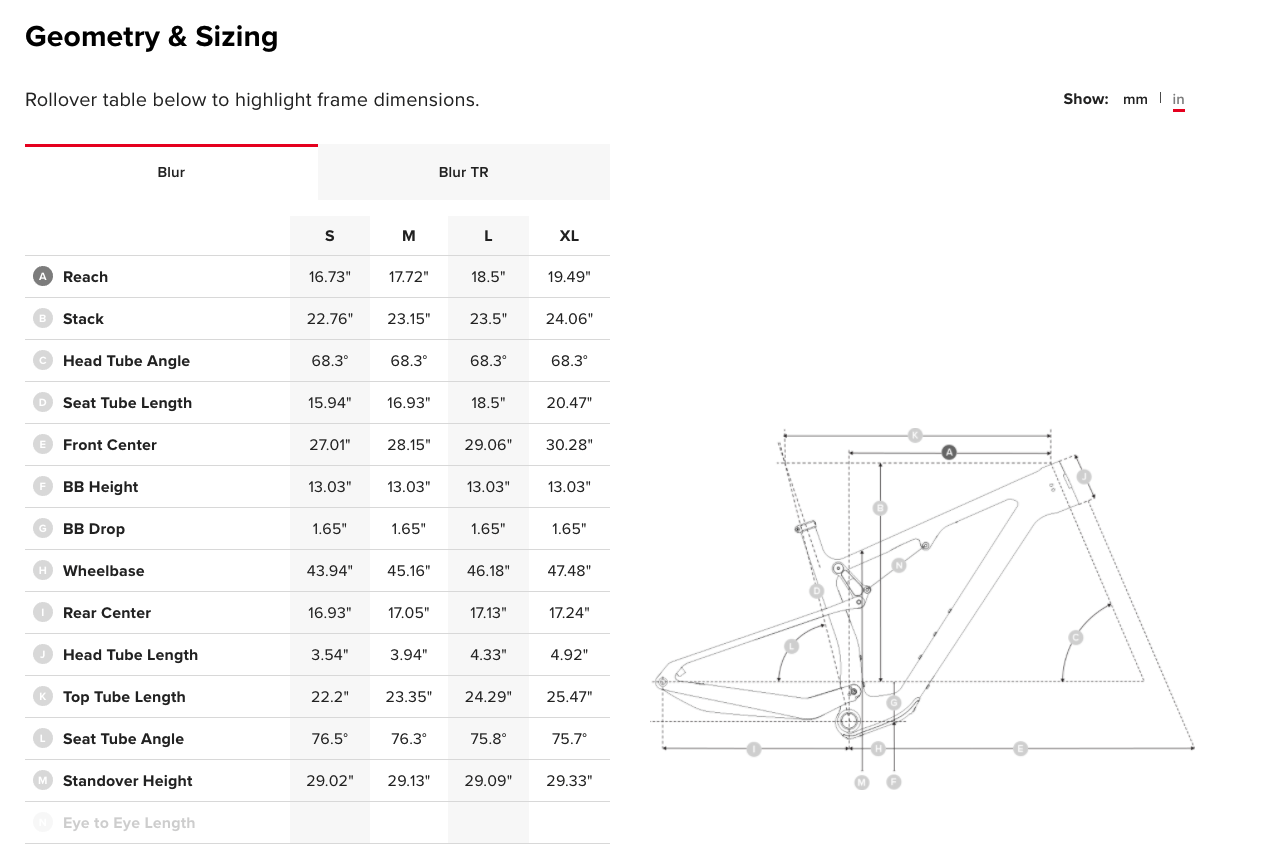The height and width of the screenshot is (868, 1278).
Task: Select the Head Tube Angle 'C' badge
Action: pos(42,361)
